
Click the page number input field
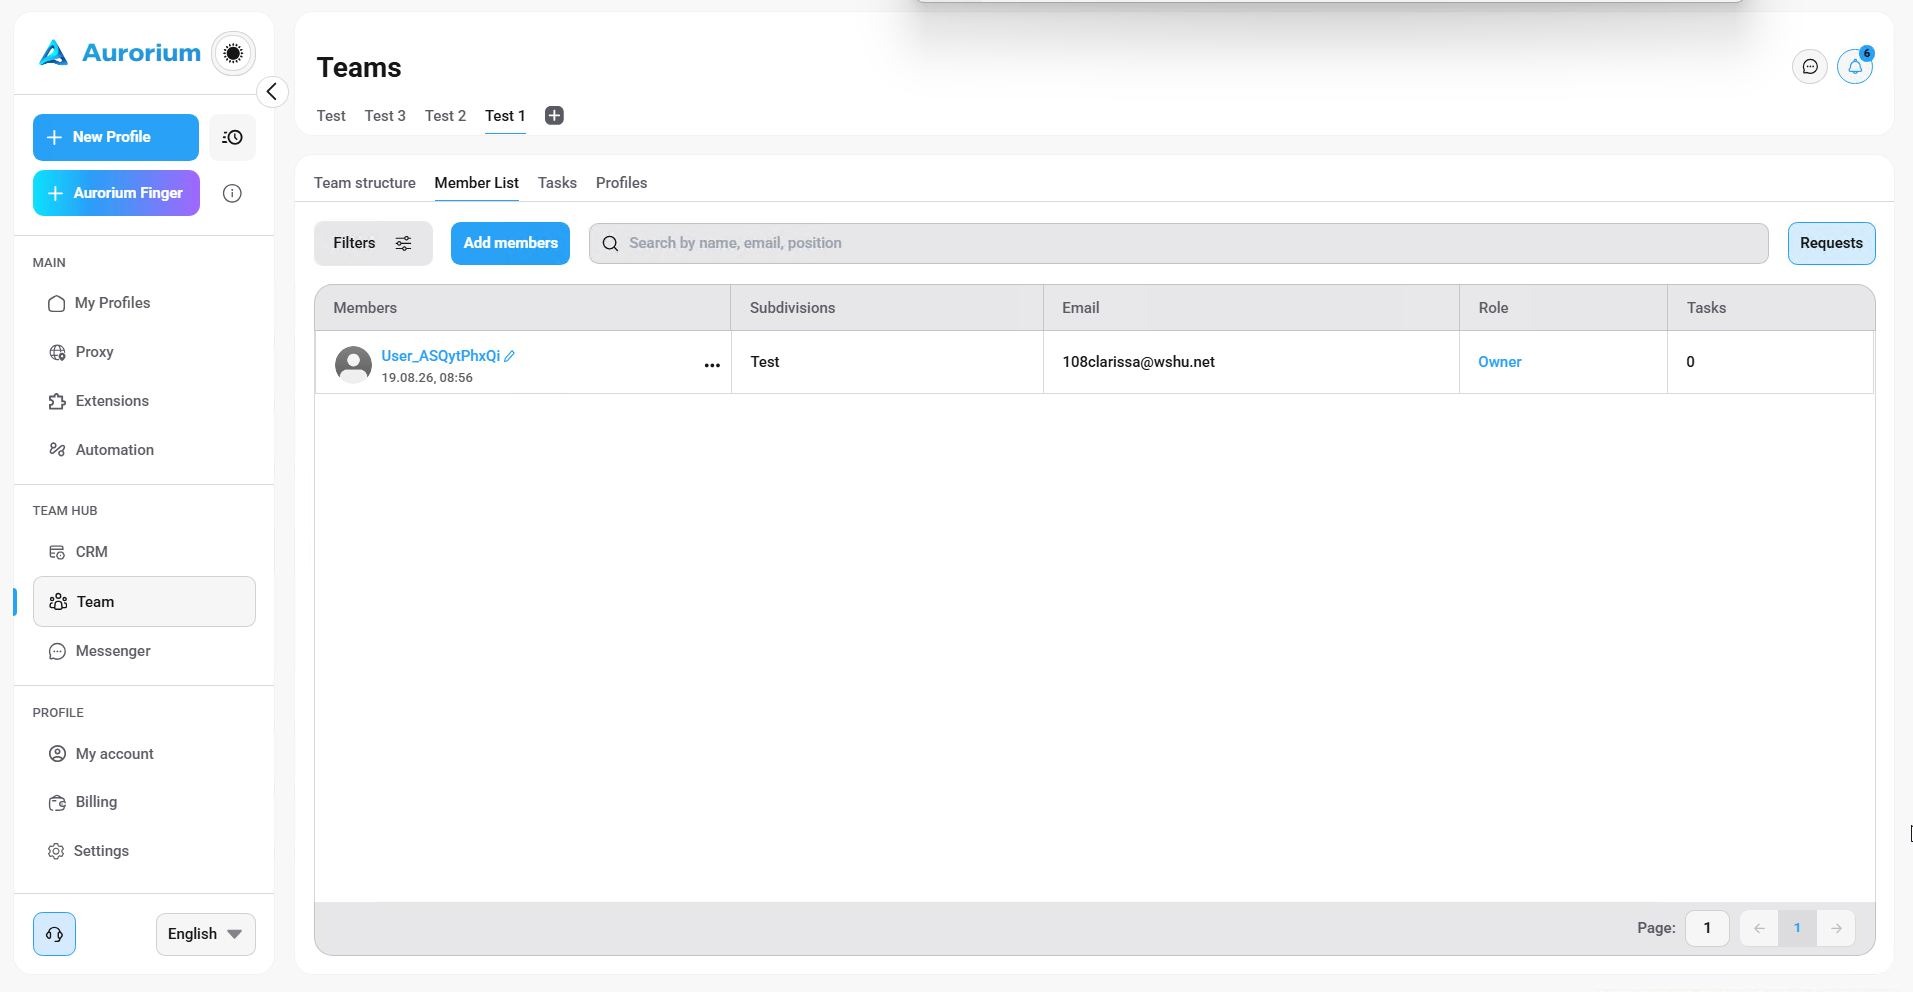pos(1707,929)
